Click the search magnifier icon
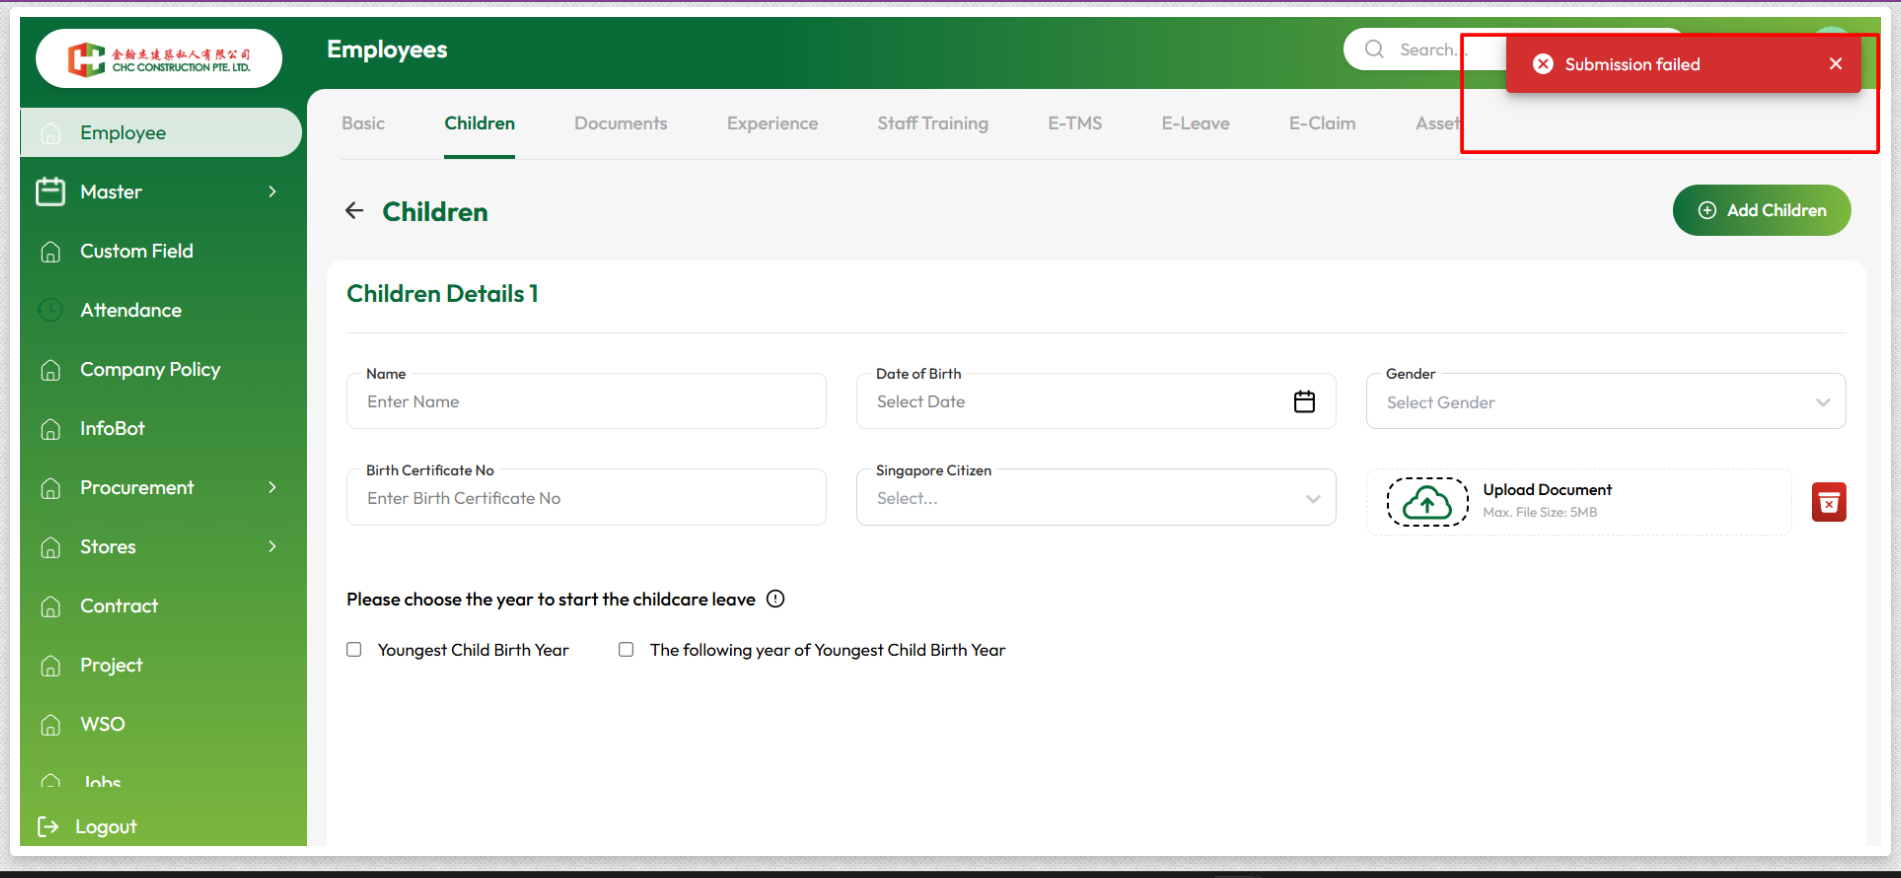This screenshot has height=878, width=1901. point(1374,49)
